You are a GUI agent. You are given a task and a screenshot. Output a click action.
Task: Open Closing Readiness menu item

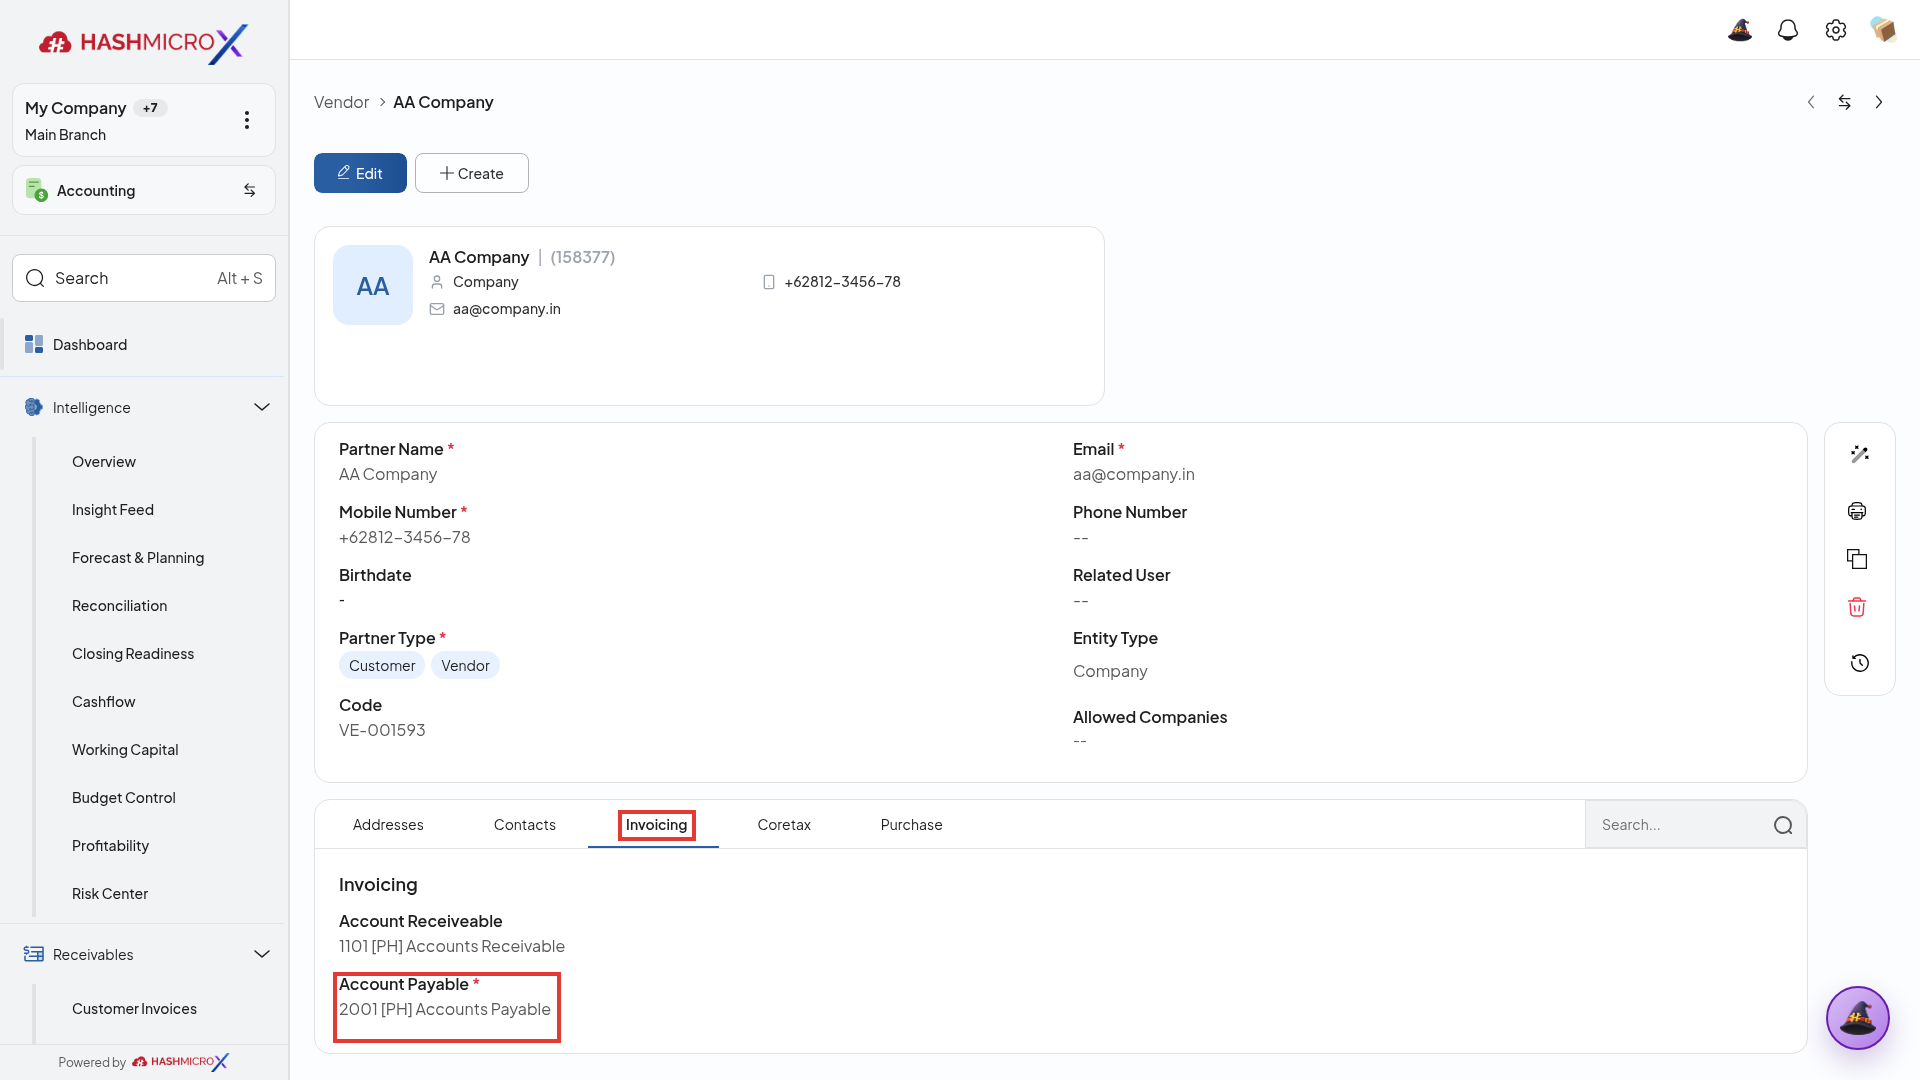(133, 654)
